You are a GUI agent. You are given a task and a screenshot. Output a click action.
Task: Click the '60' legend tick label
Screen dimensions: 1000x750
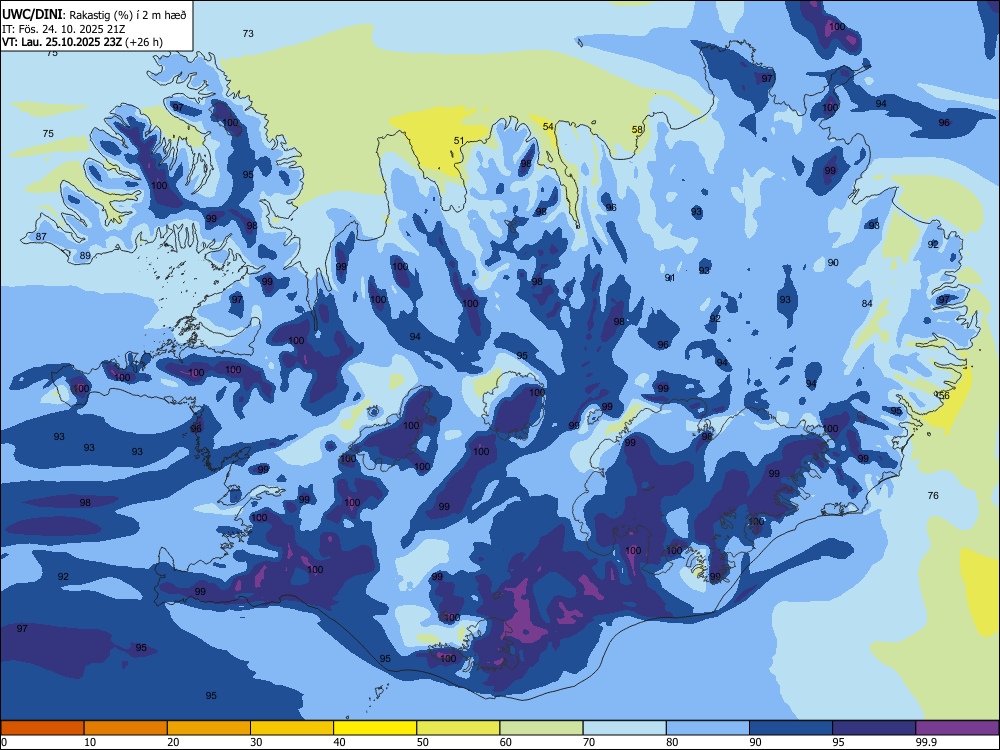click(506, 742)
